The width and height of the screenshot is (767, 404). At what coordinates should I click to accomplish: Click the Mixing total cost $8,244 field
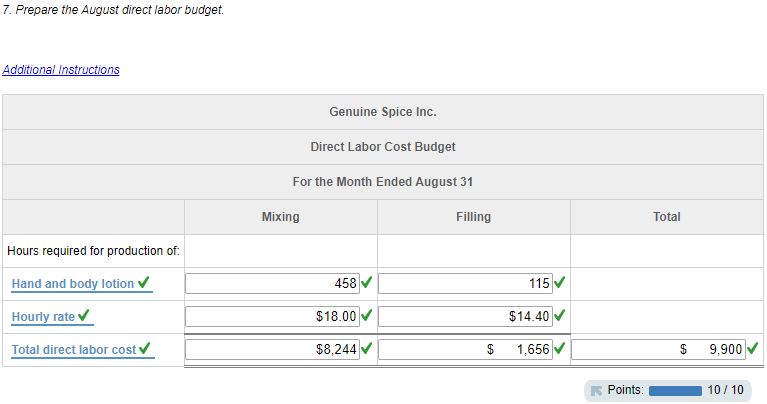(x=272, y=350)
